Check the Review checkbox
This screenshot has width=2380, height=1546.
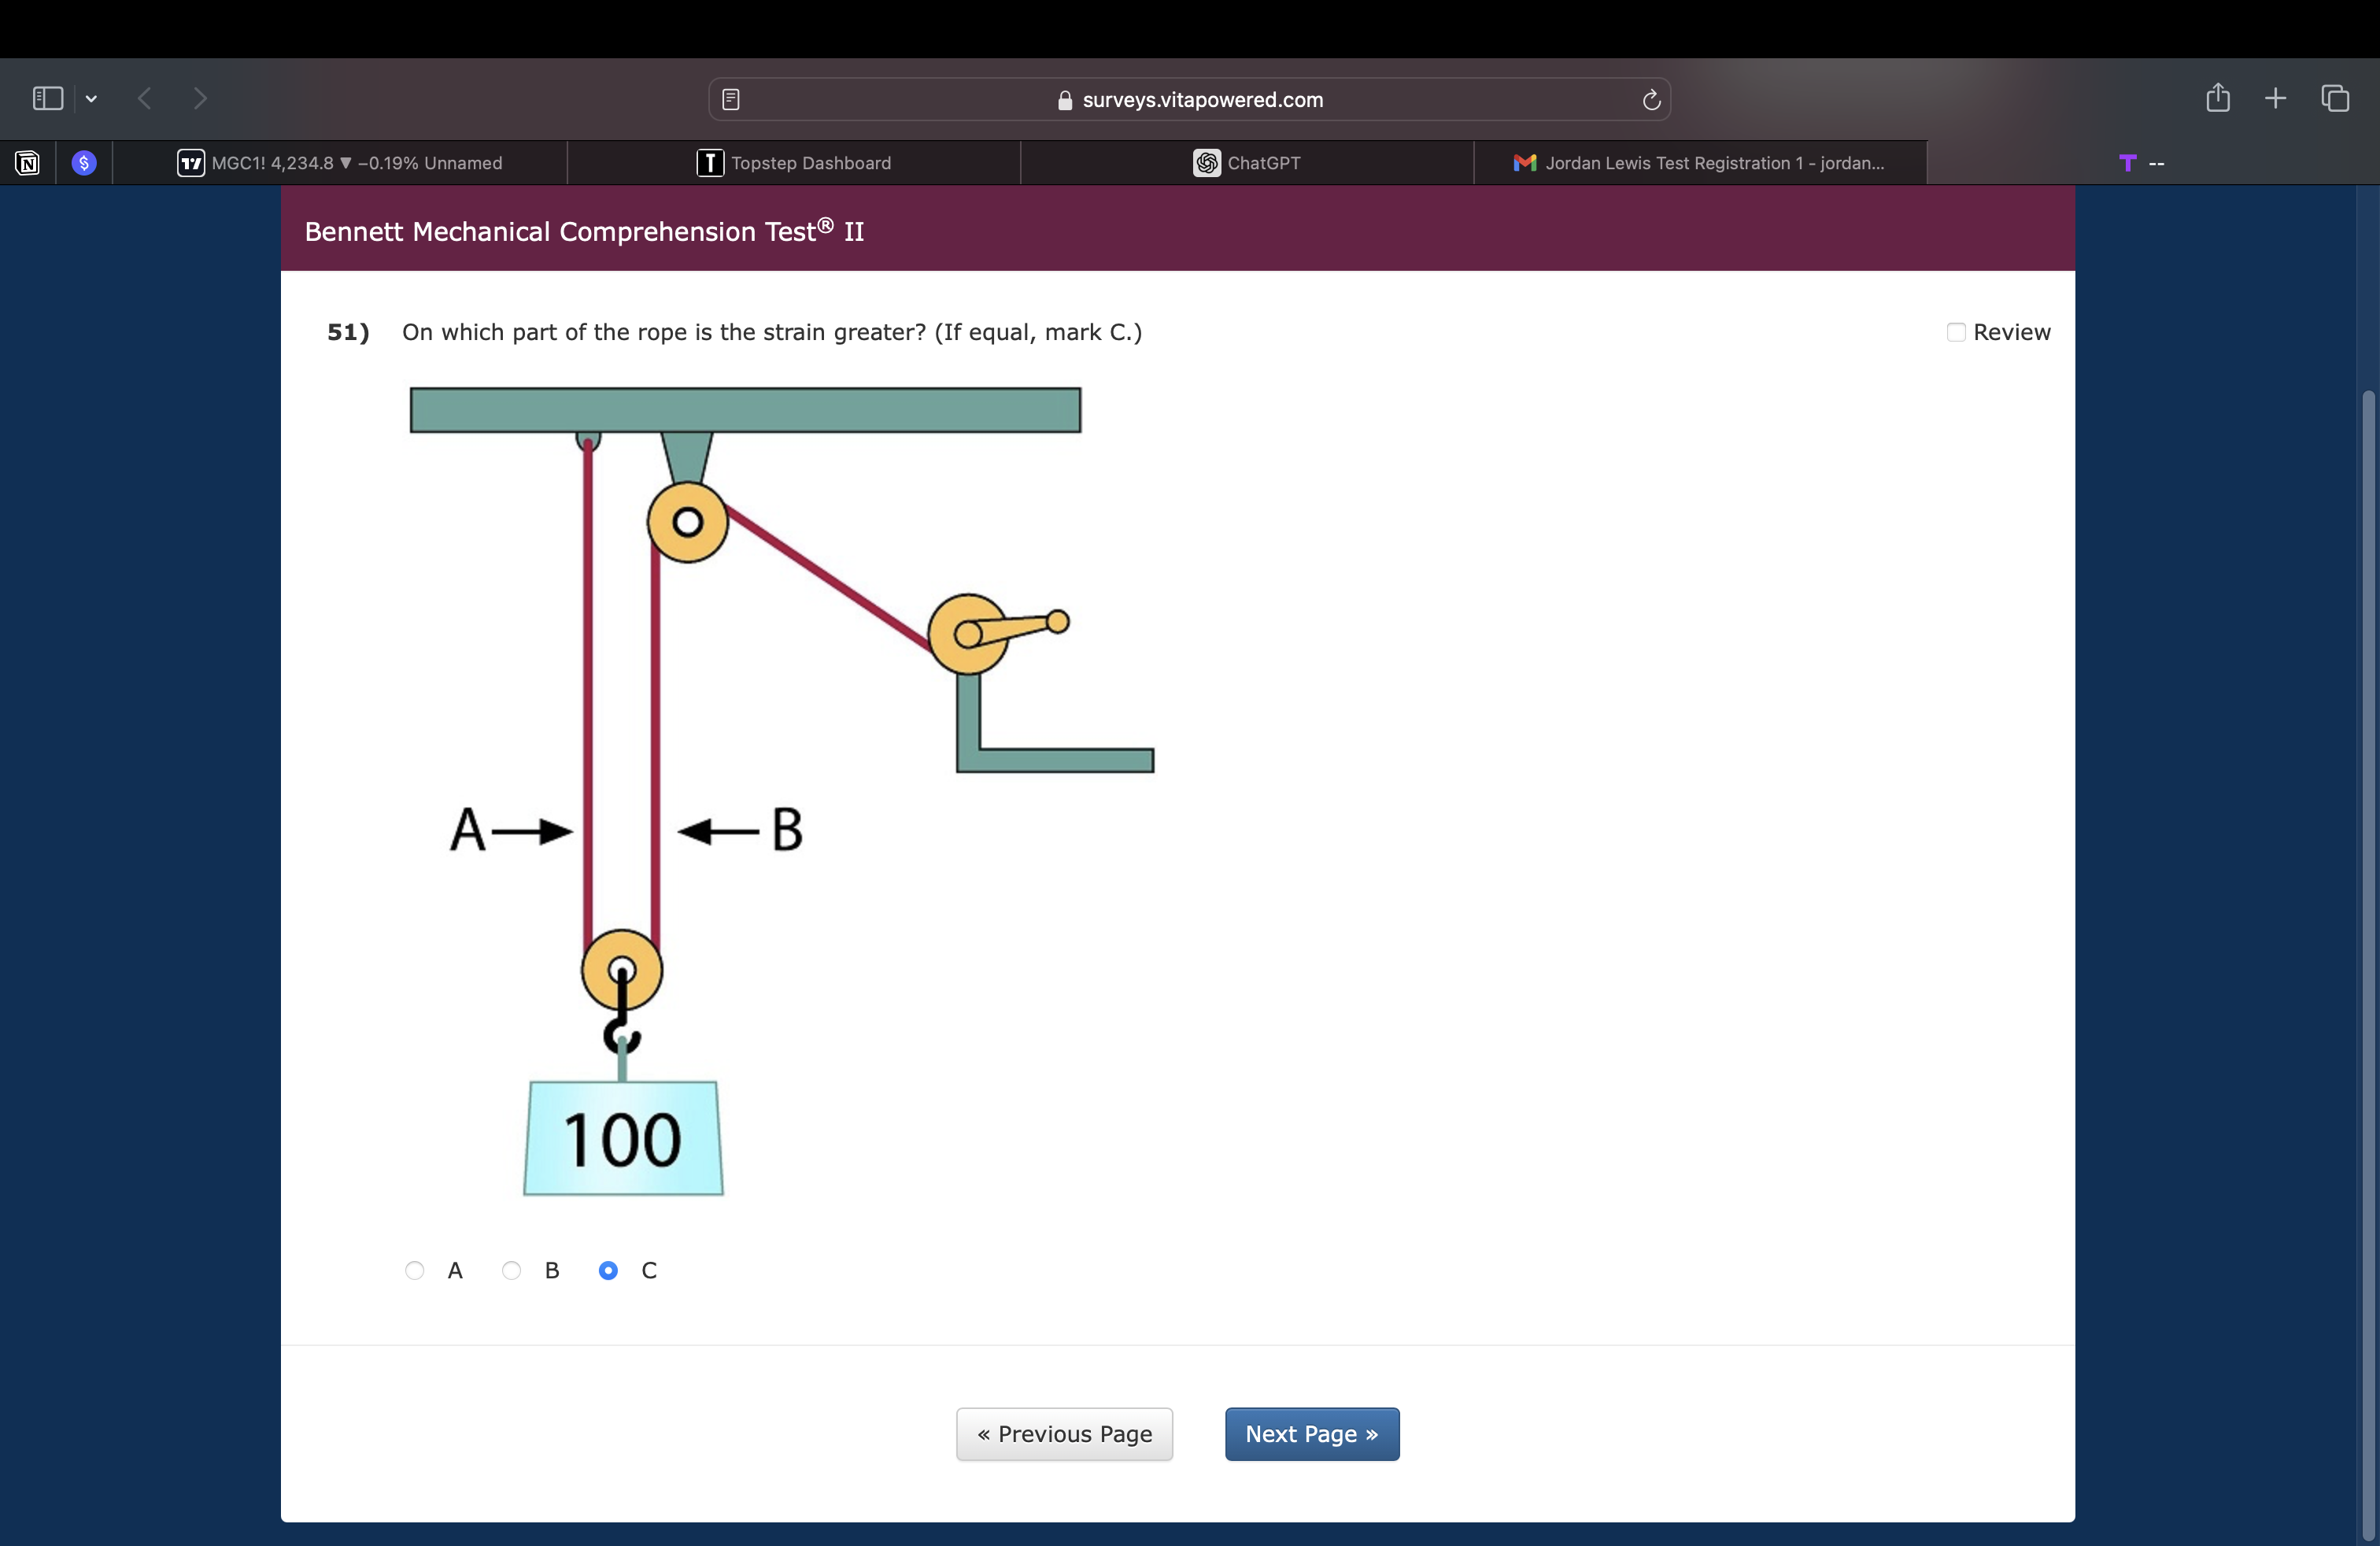click(1956, 332)
